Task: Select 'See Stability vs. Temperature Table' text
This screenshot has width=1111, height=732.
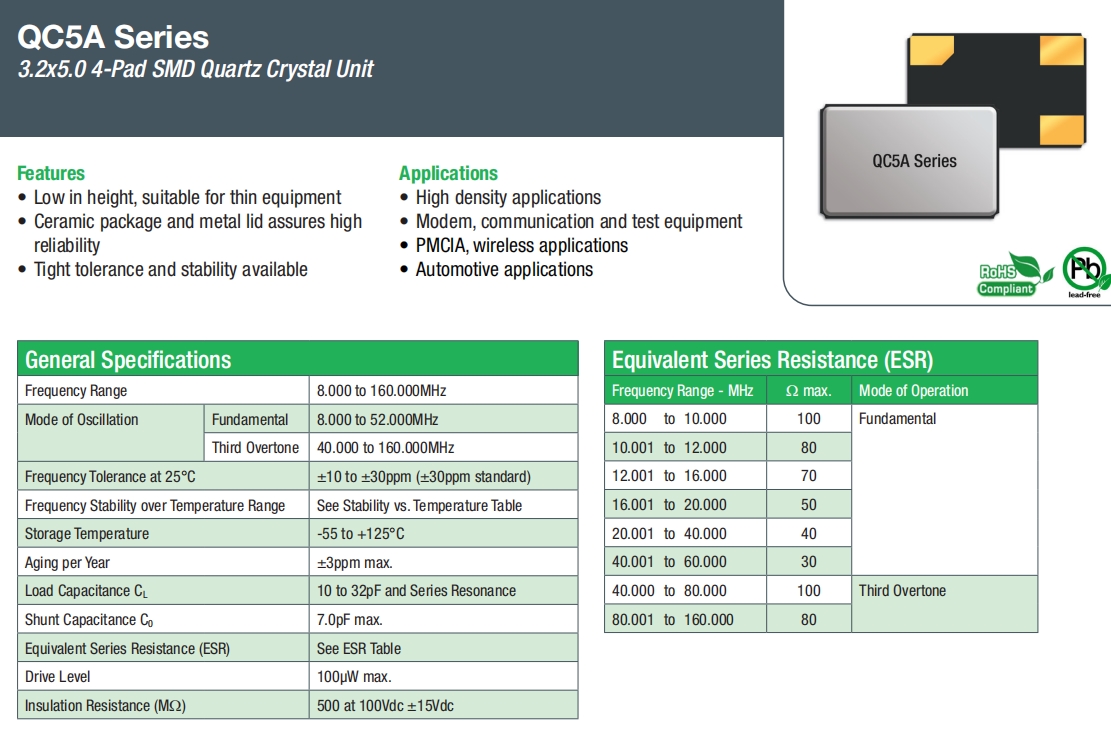Action: point(419,505)
